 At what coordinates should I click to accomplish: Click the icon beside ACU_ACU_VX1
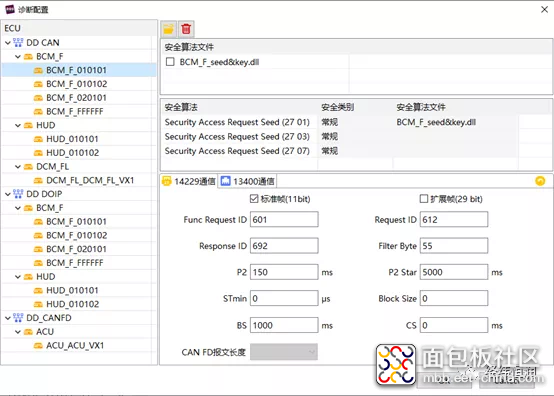click(38, 345)
